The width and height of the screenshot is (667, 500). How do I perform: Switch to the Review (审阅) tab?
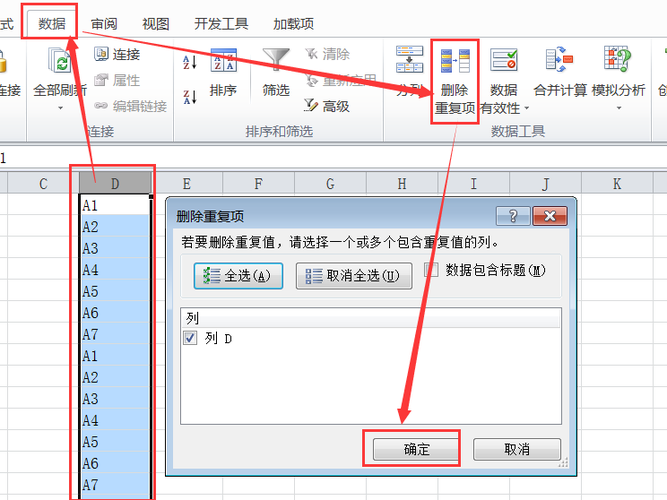click(104, 24)
